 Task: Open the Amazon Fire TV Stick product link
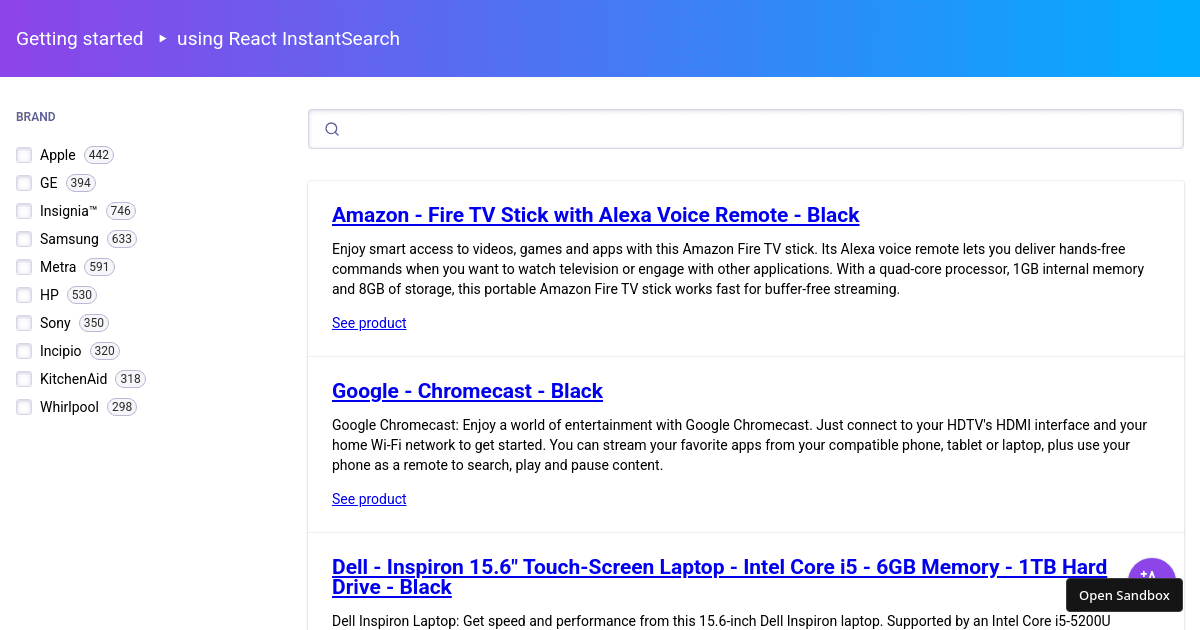595,215
